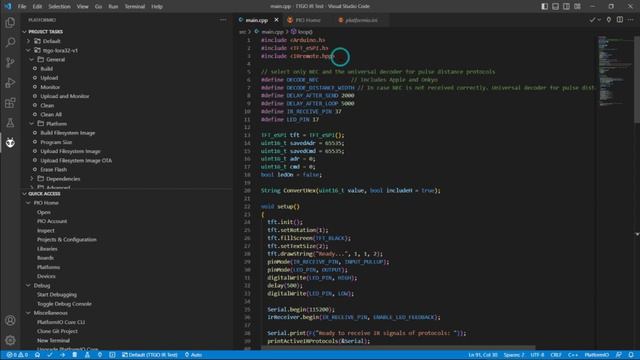Viewport: 640px width, 360px height.
Task: Switch to the platformio.ini tab
Action: tap(362, 20)
